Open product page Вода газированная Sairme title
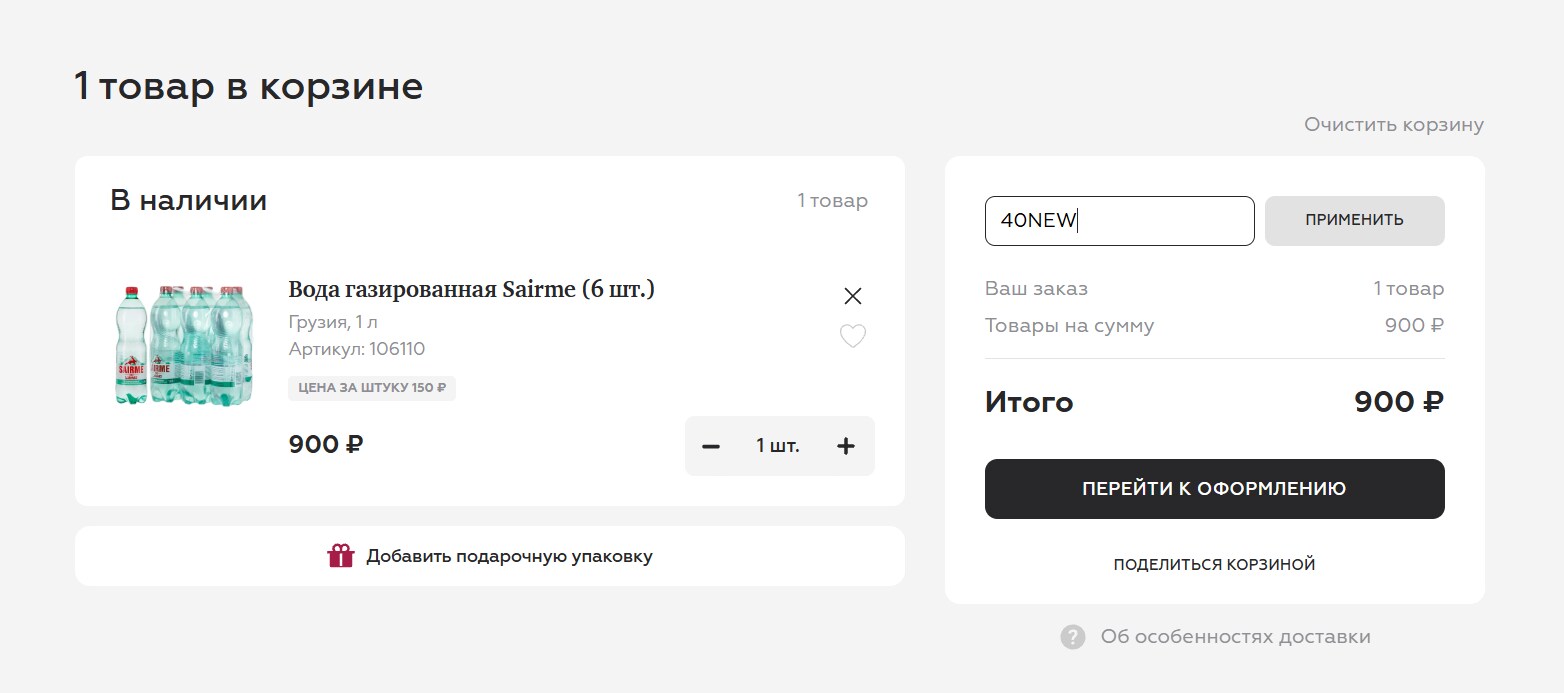The width and height of the screenshot is (1564, 693). (471, 290)
